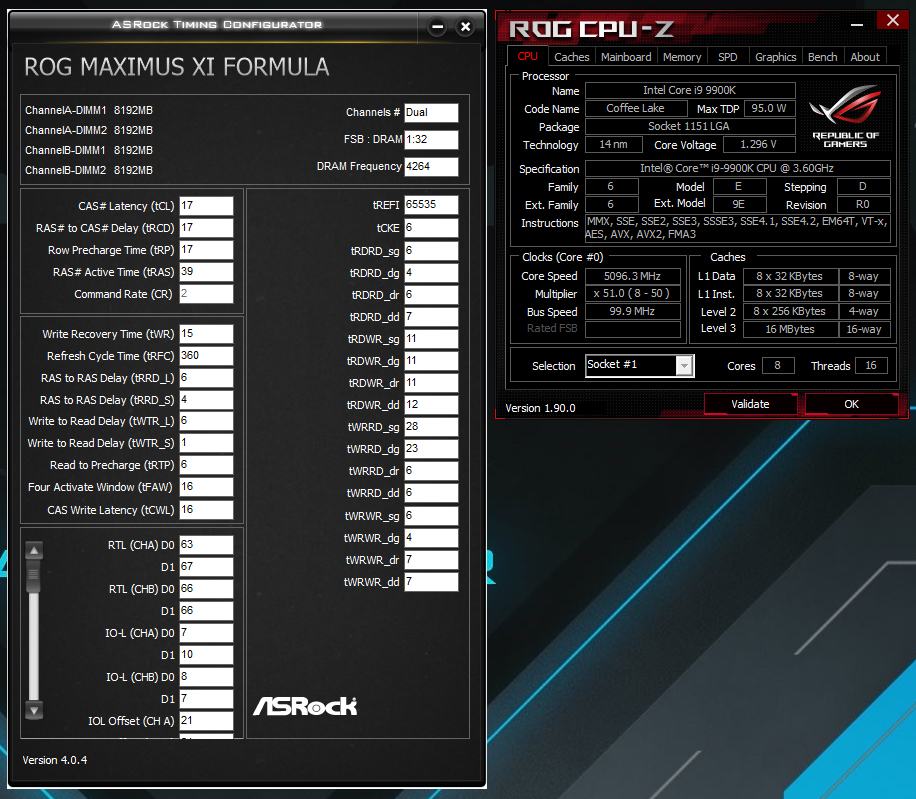Screen dimensions: 916x799
Task: Click the Core Speed value 5096.3 MHz
Action: pyautogui.click(x=632, y=276)
